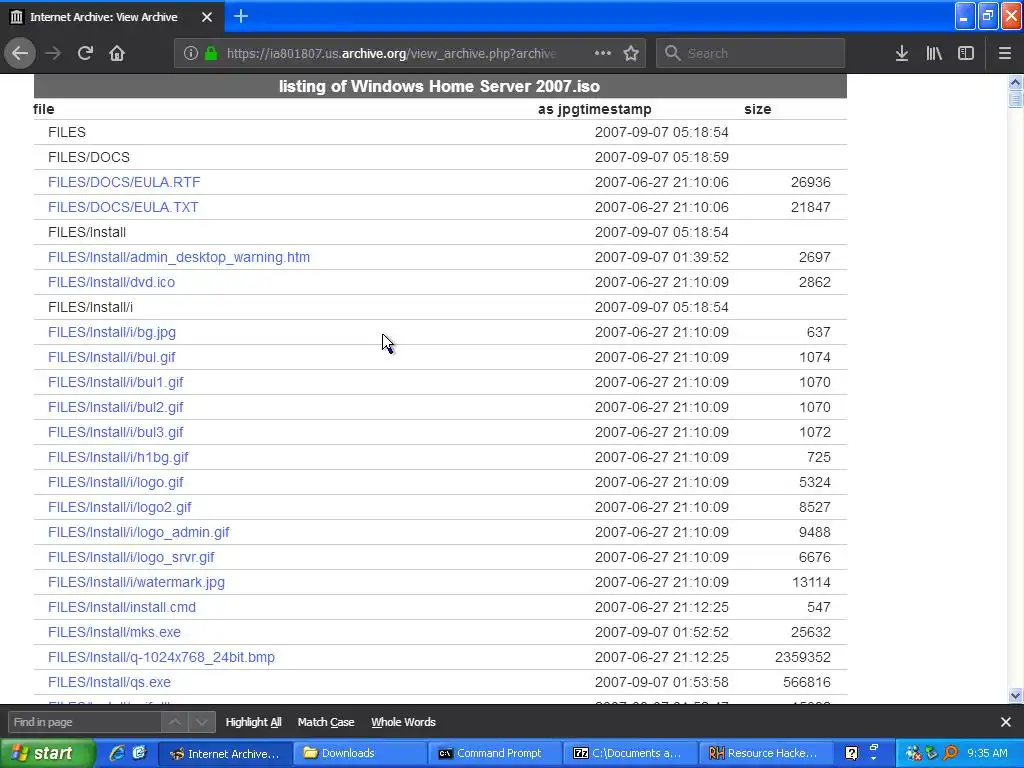Image resolution: width=1024 pixels, height=768 pixels.
Task: Open watermark.jpg file link
Action: (136, 583)
